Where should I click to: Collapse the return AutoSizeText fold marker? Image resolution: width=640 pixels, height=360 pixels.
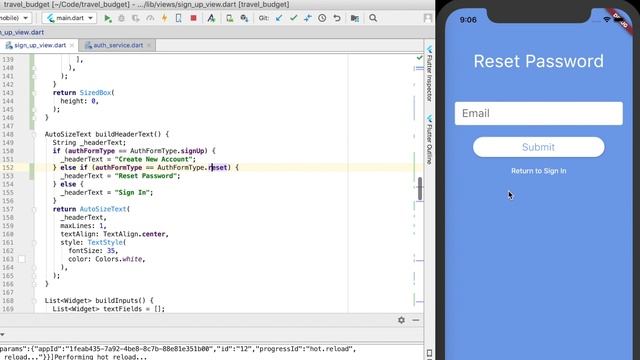(x=34, y=209)
